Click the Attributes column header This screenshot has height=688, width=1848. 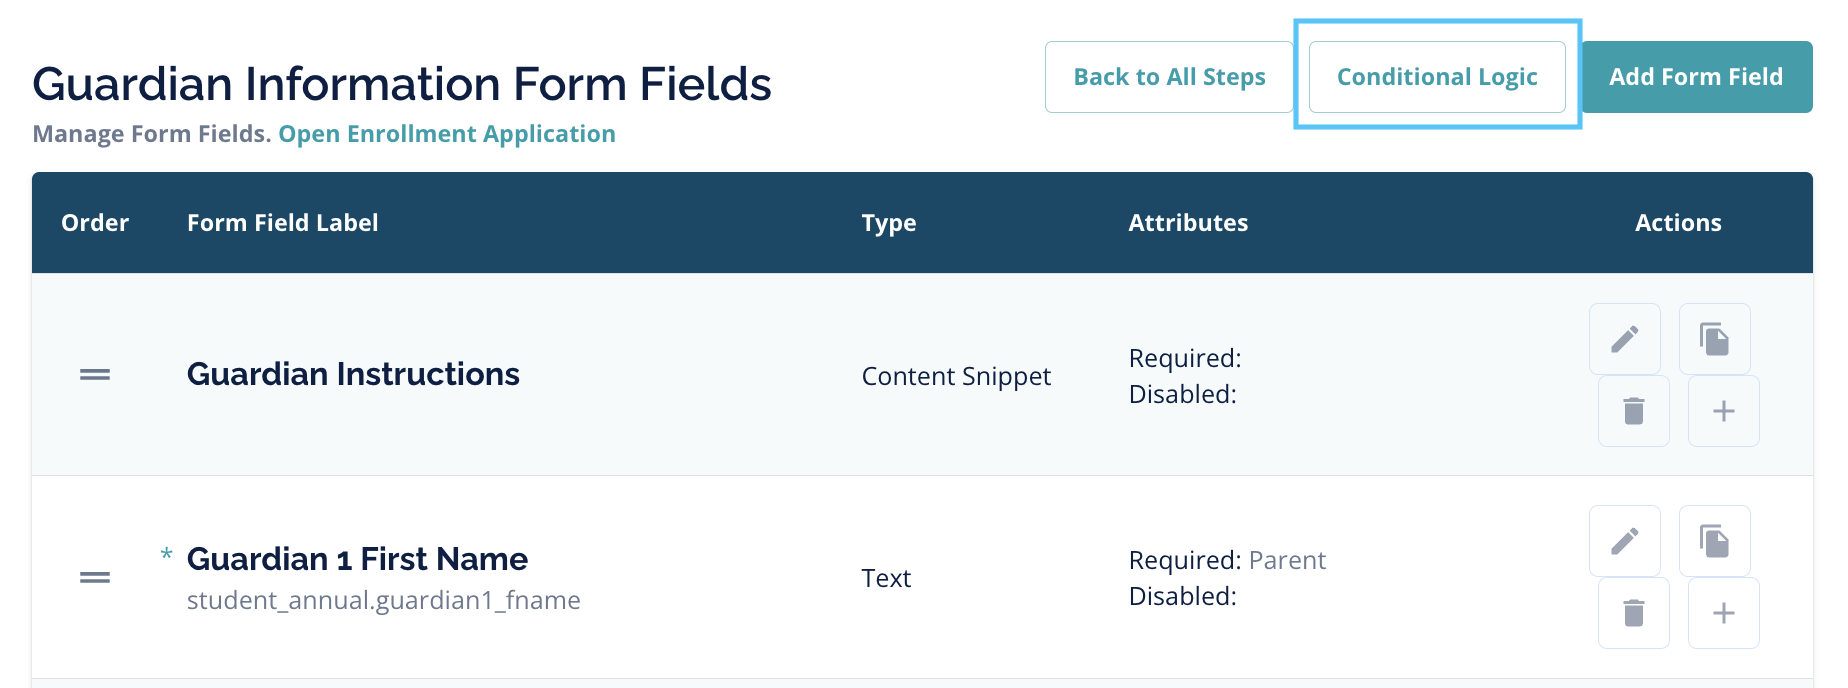[1188, 223]
